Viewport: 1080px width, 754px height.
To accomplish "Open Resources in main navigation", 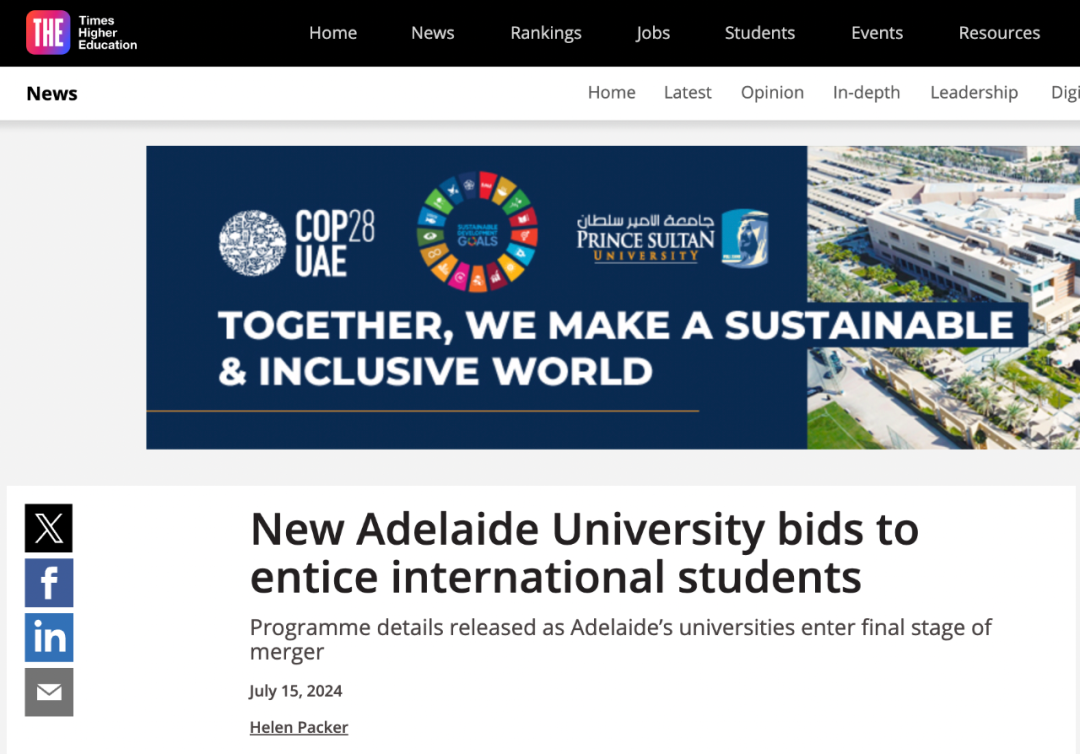I will point(999,33).
